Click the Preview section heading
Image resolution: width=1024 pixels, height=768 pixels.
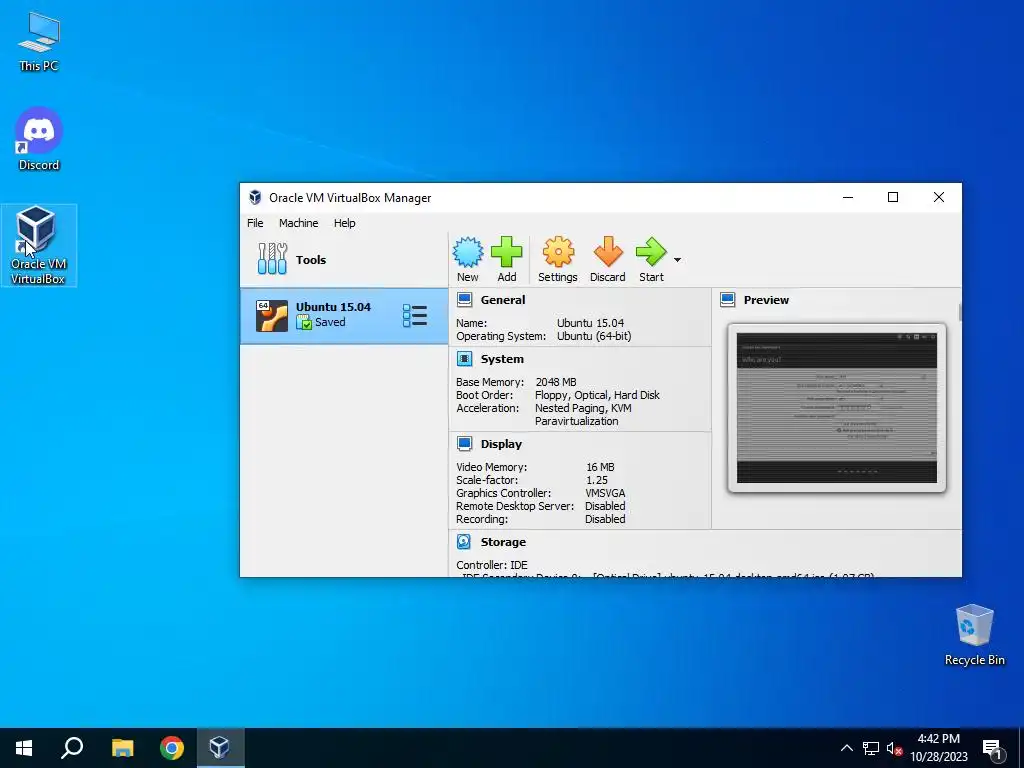766,300
